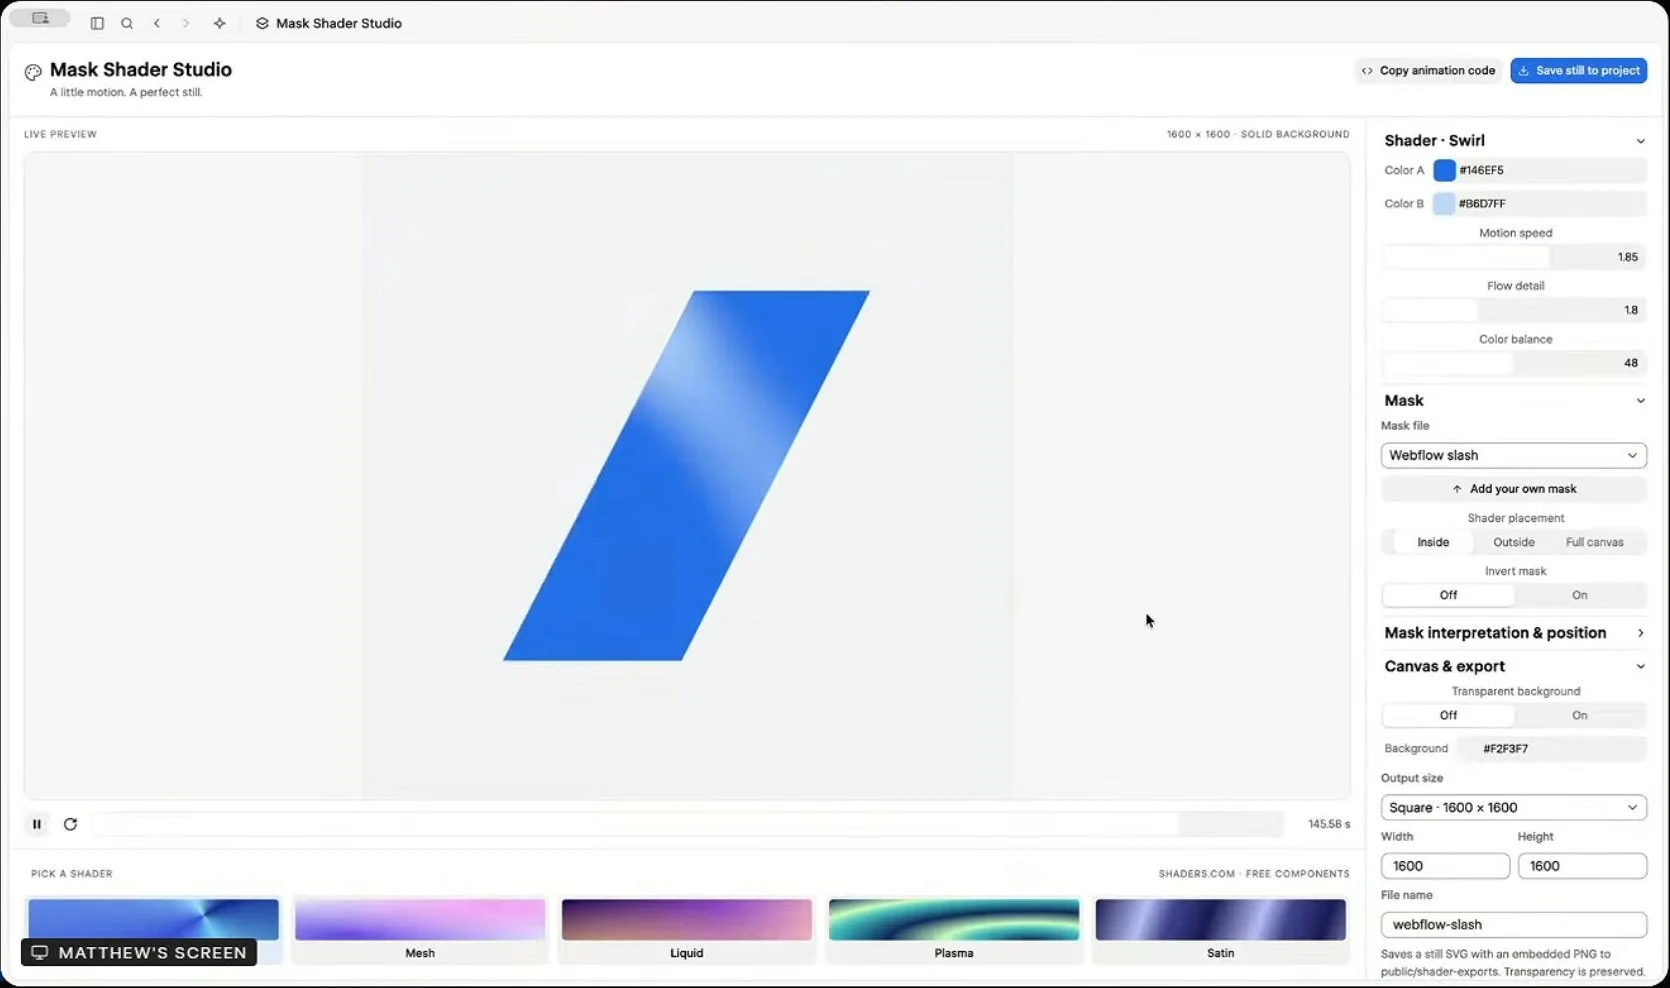Collapse the Shader · Swirl section
The width and height of the screenshot is (1670, 988).
click(x=1640, y=141)
